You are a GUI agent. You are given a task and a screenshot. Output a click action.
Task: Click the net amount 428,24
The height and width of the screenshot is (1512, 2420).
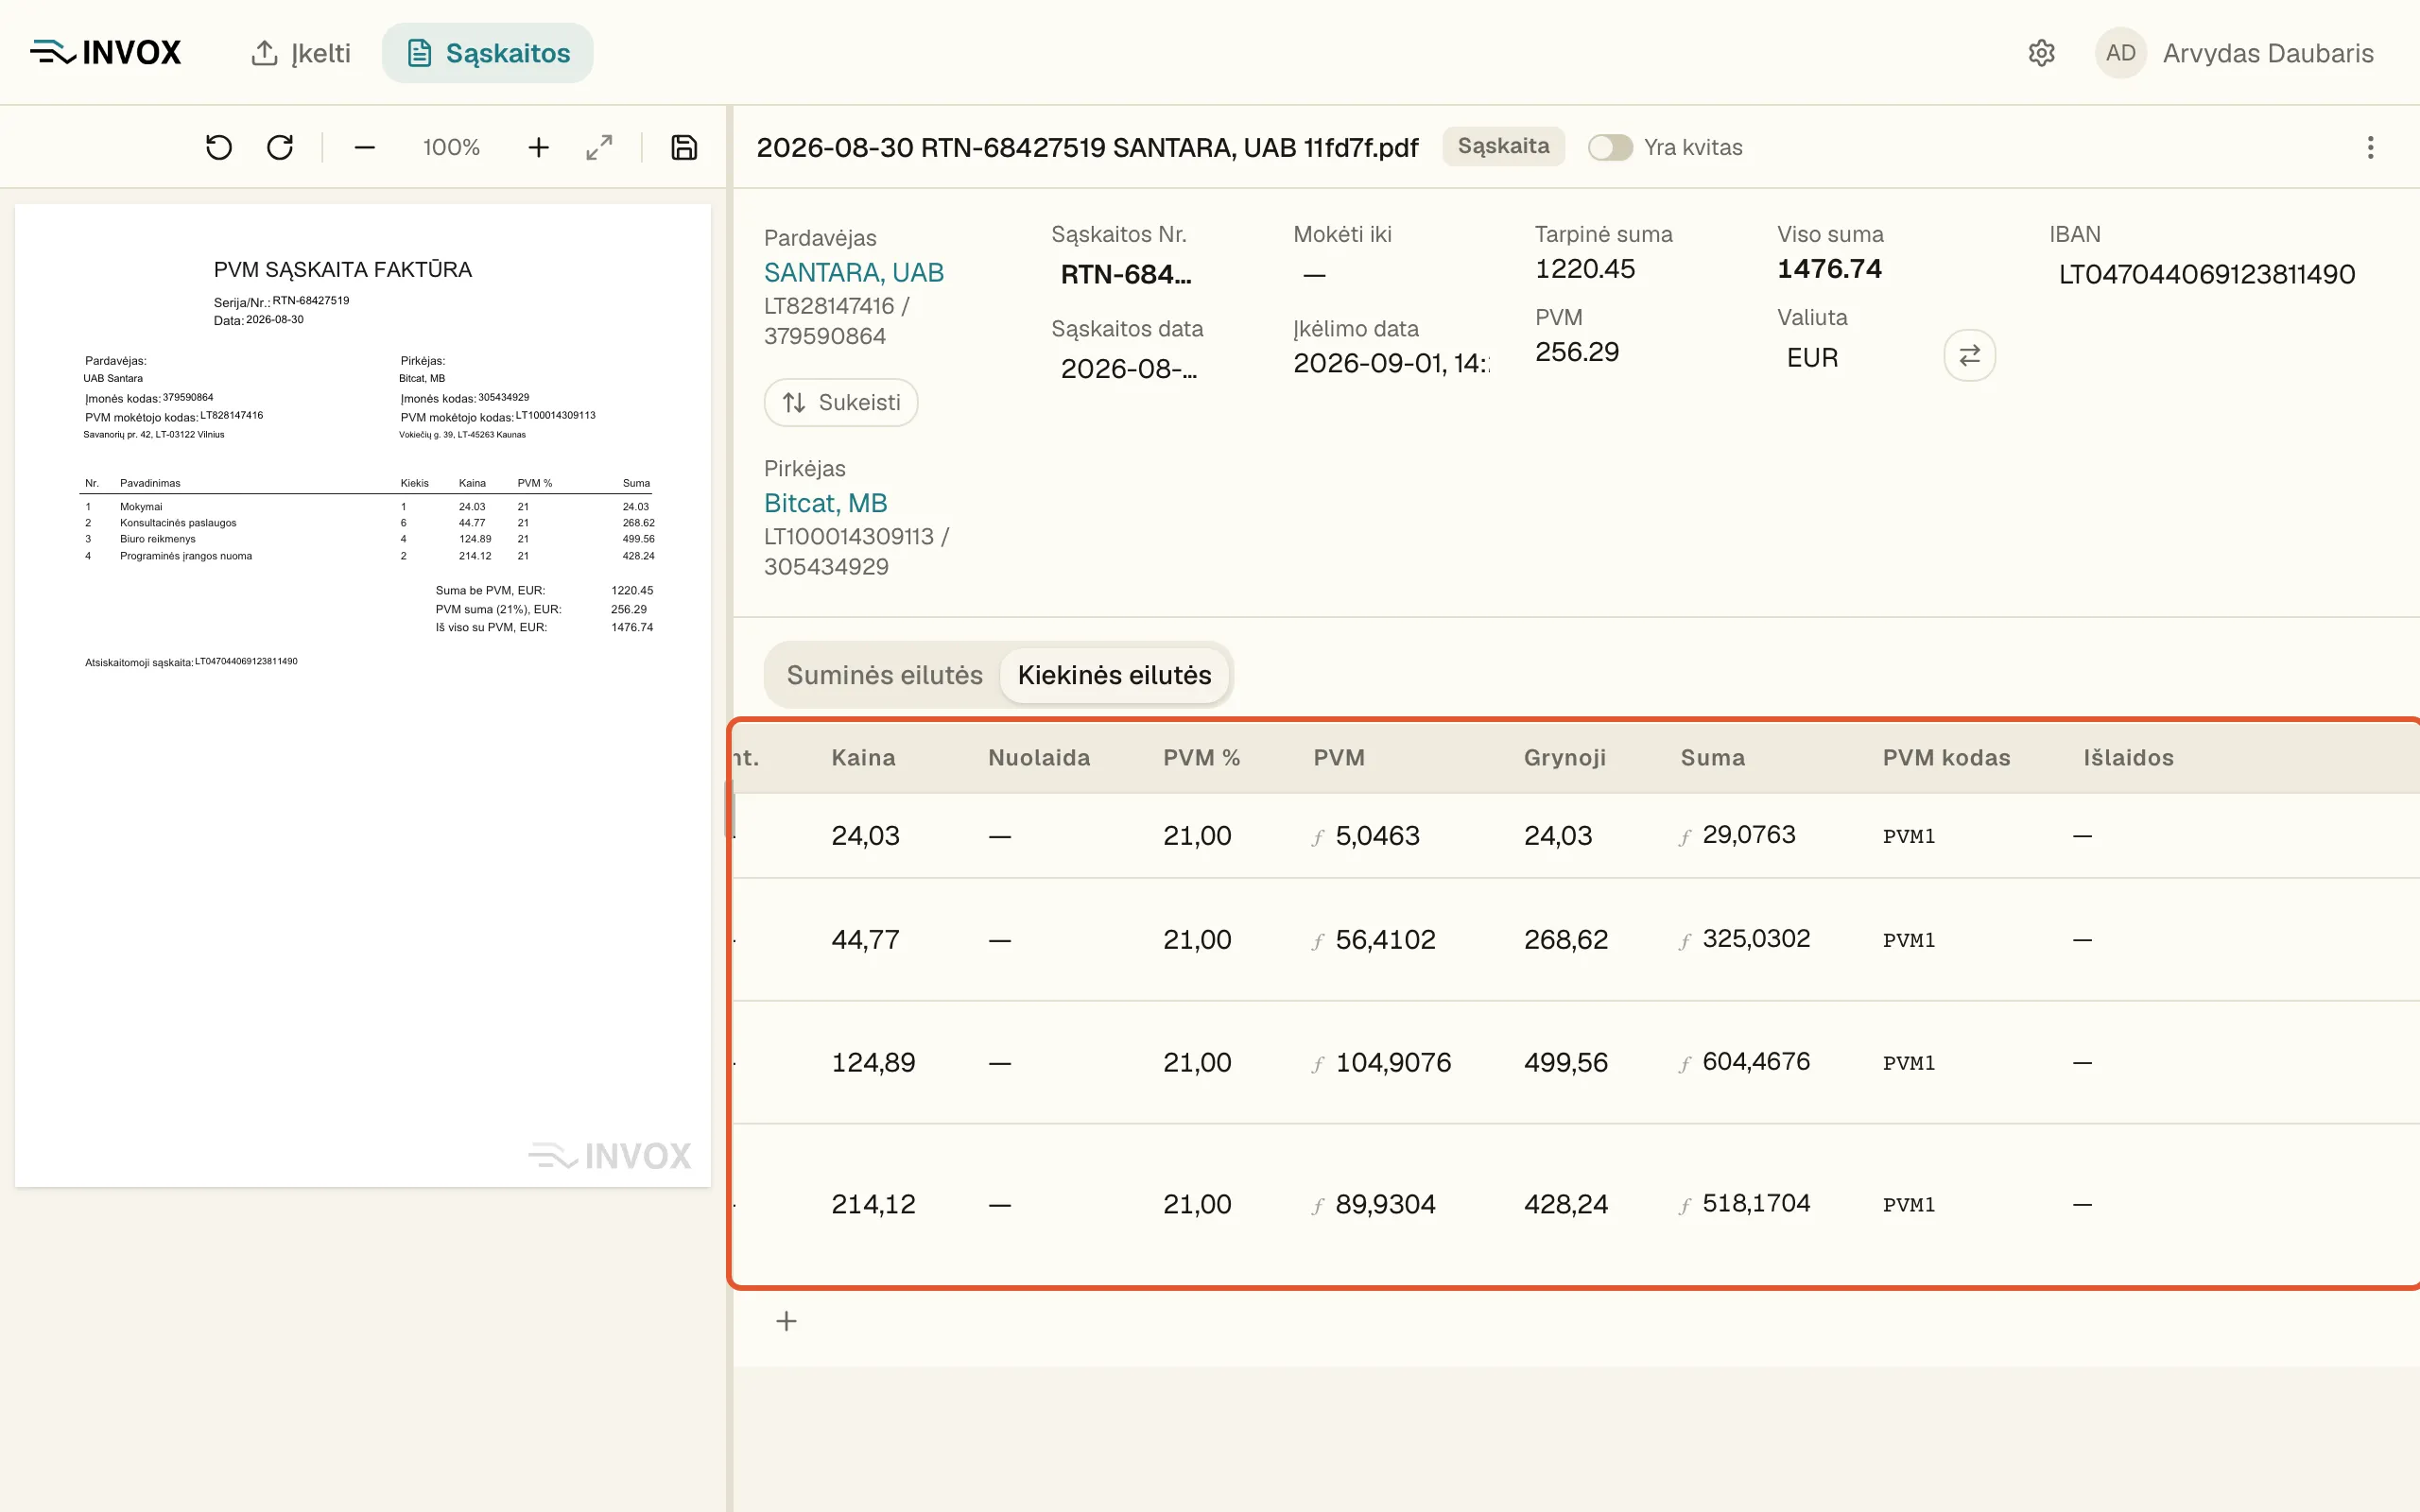[x=1566, y=1205]
